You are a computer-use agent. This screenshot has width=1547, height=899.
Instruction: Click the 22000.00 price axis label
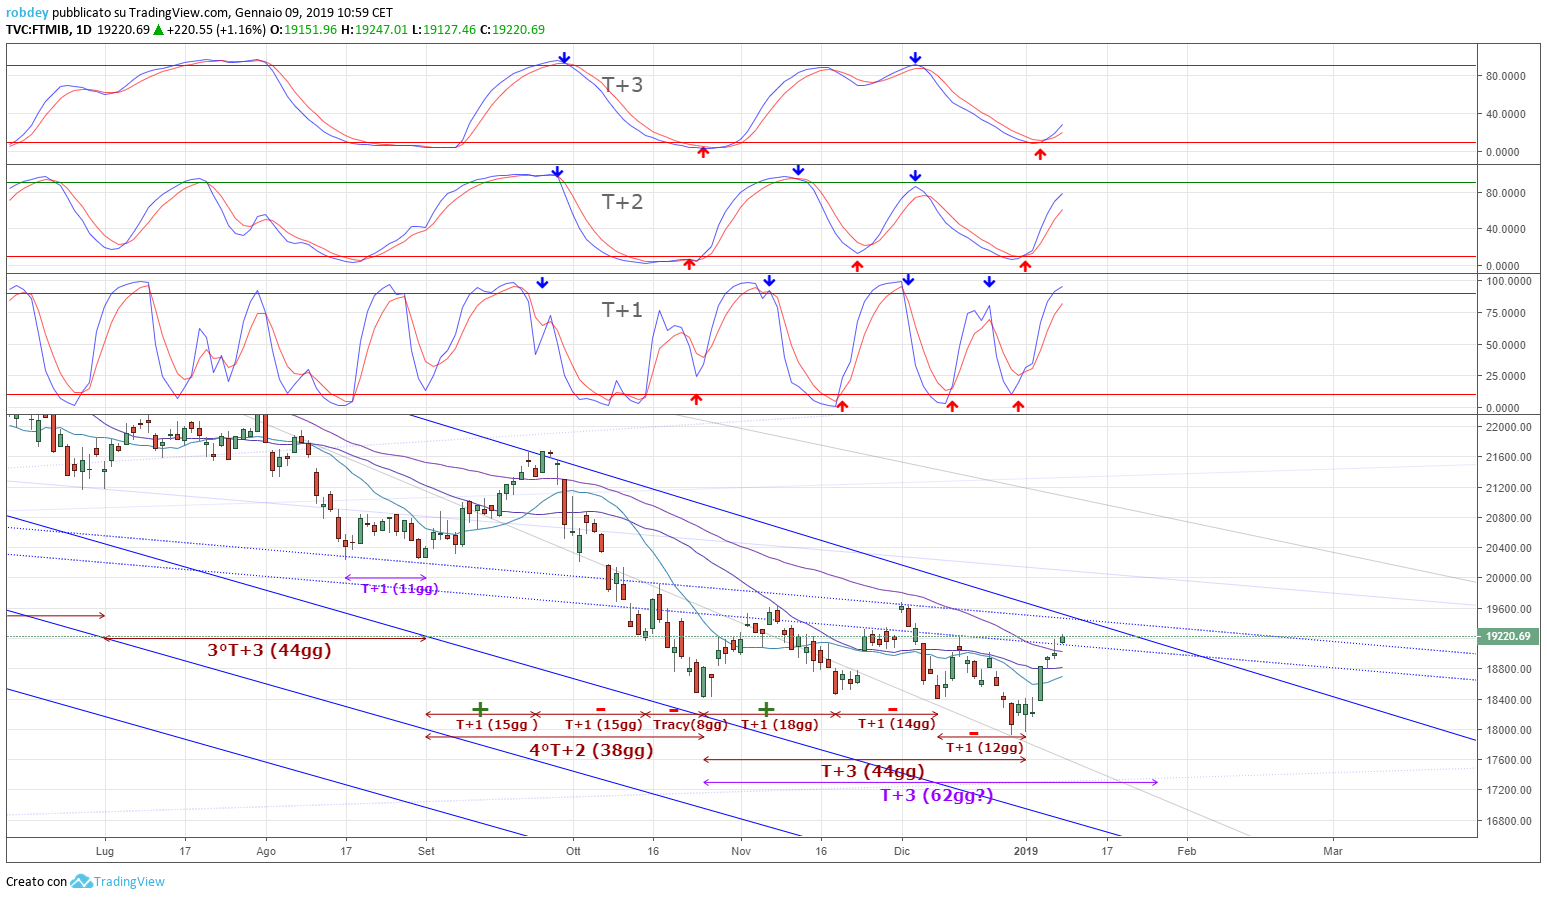point(1509,427)
